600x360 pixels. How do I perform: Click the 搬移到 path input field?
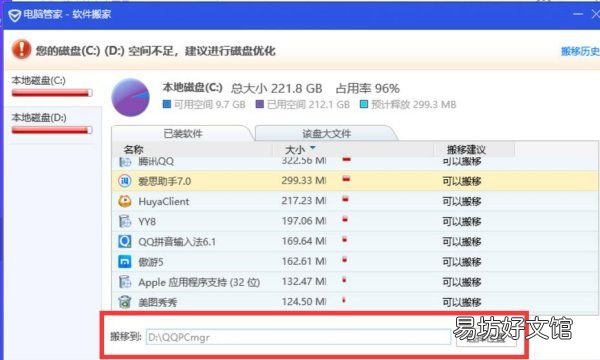coord(298,337)
